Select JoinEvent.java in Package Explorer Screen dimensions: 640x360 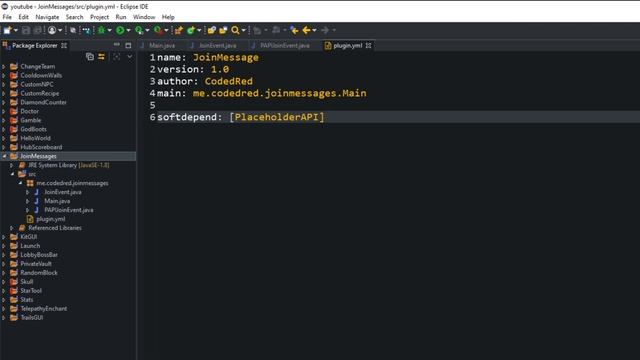[x=62, y=192]
